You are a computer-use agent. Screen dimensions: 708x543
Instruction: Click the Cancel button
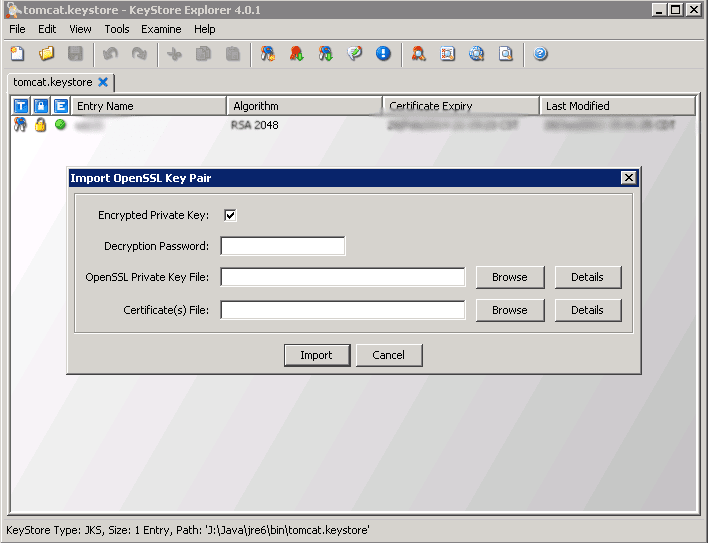pos(389,355)
